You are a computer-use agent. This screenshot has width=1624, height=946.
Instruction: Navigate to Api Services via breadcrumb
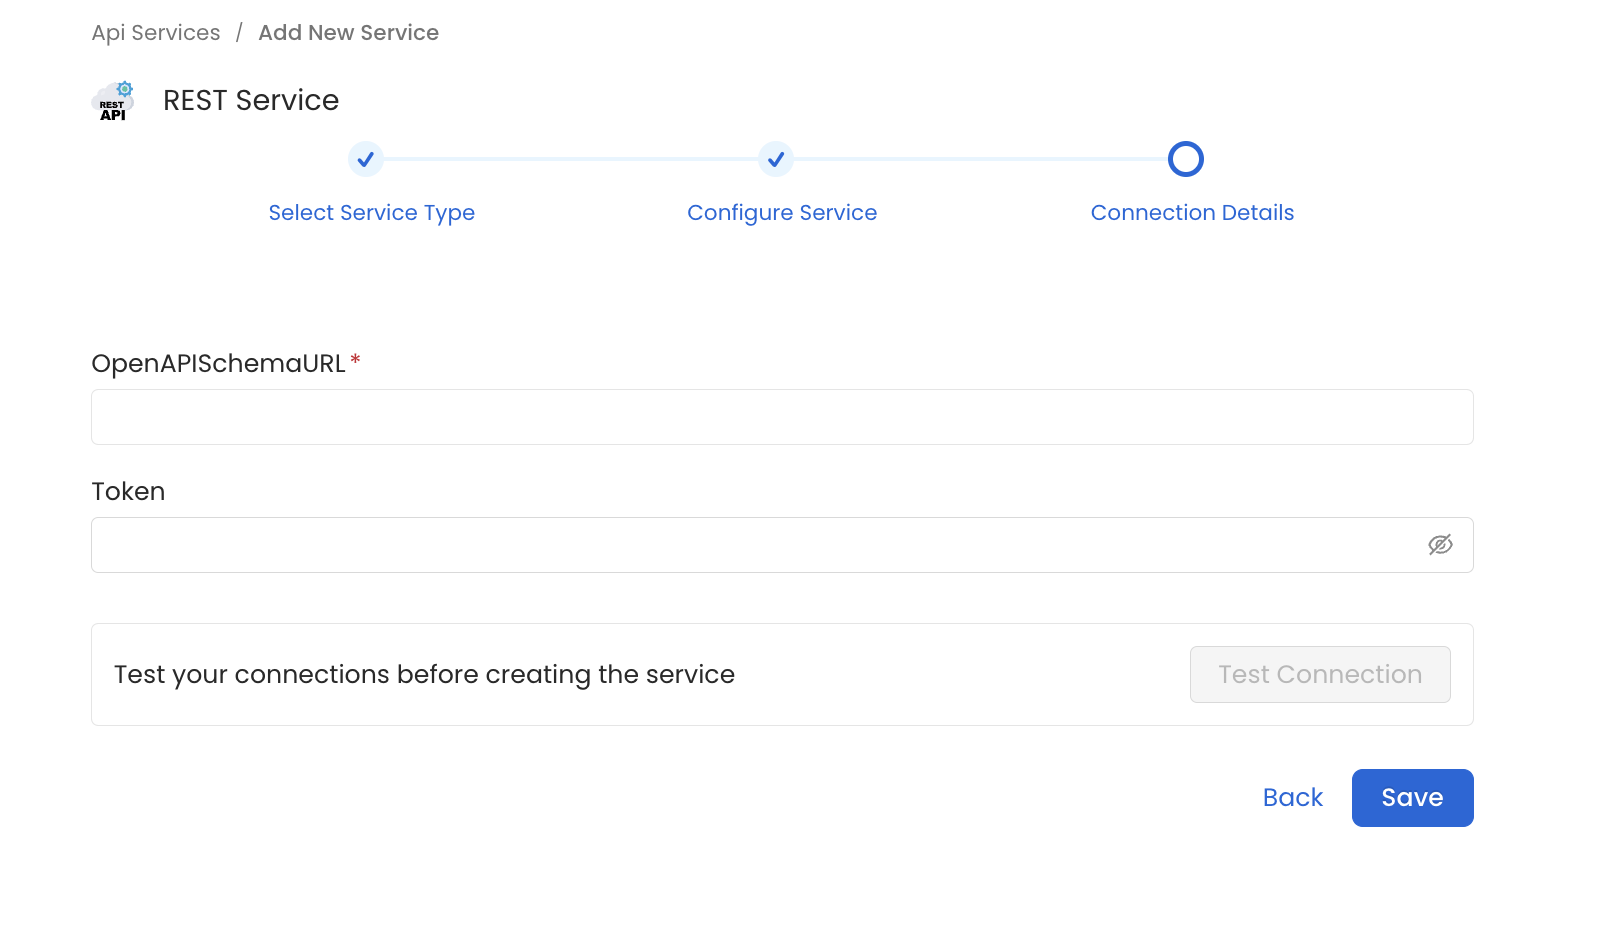tap(155, 32)
